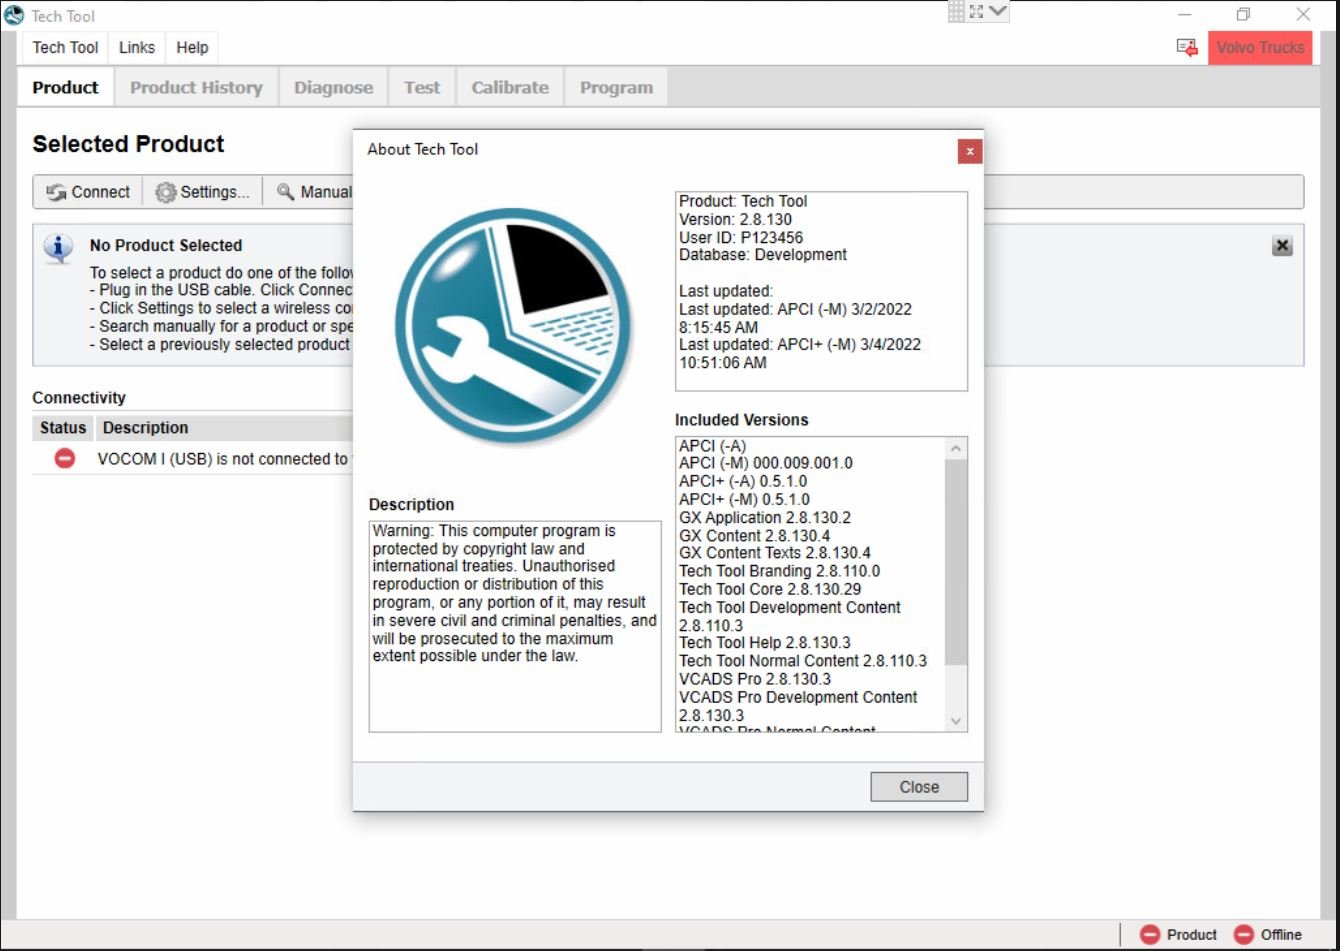Click the Version: 2.8.130 line

pos(735,219)
